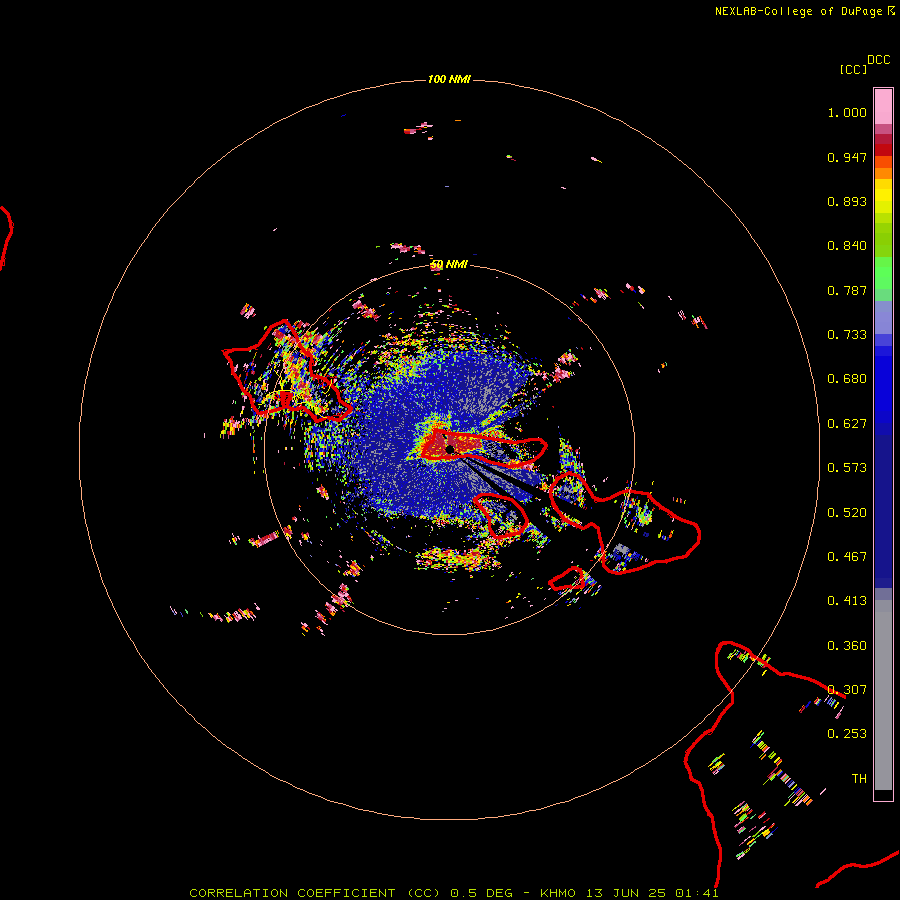Click the black radar site dot at center
Image resolution: width=900 pixels, height=900 pixels.
[x=450, y=449]
